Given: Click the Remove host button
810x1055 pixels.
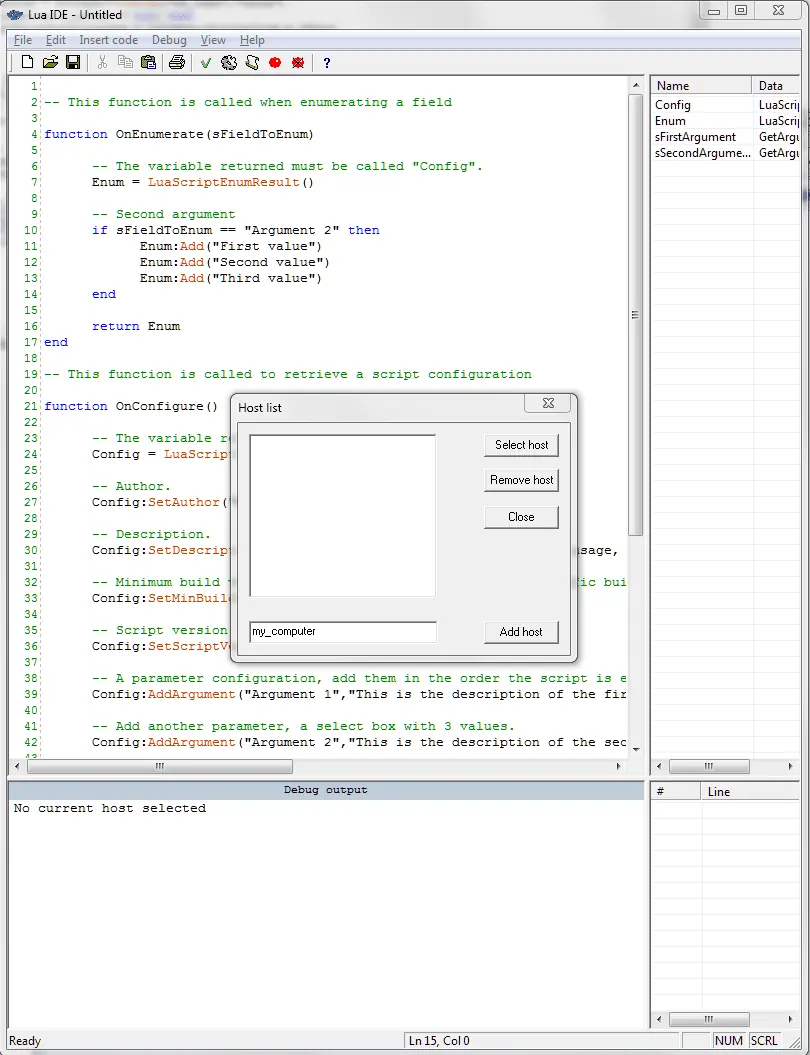Looking at the screenshot, I should point(521,480).
